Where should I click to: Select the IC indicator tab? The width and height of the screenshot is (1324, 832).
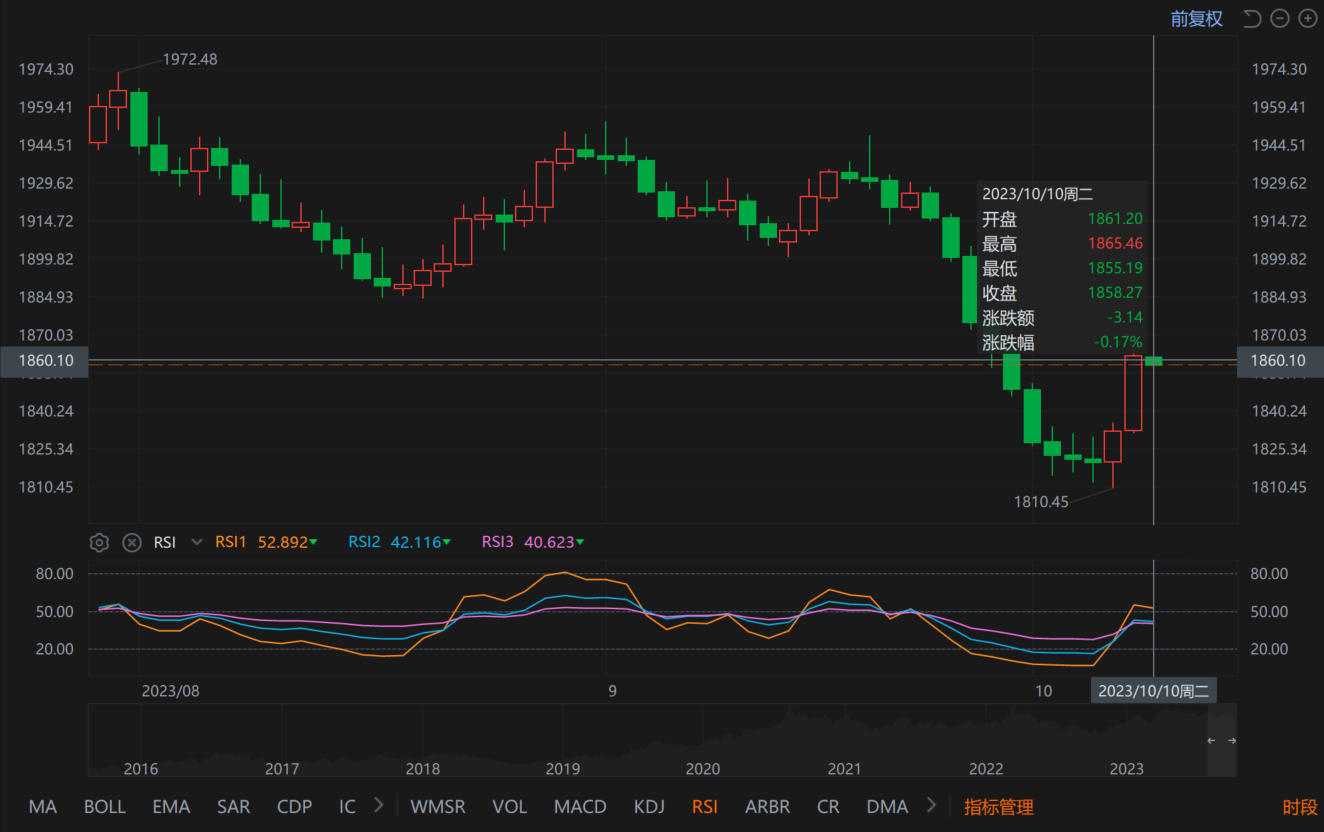pyautogui.click(x=347, y=807)
